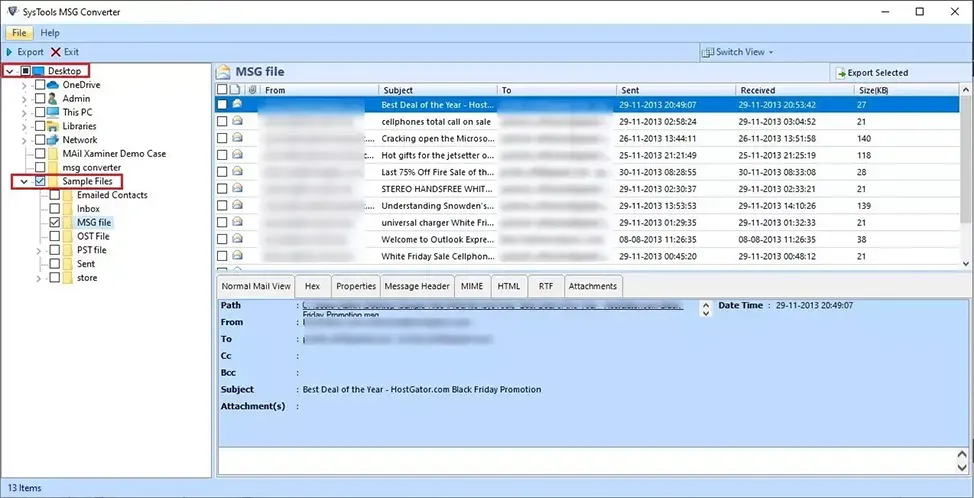The height and width of the screenshot is (498, 974).
Task: Check the msg converter checkbox
Action: click(40, 168)
